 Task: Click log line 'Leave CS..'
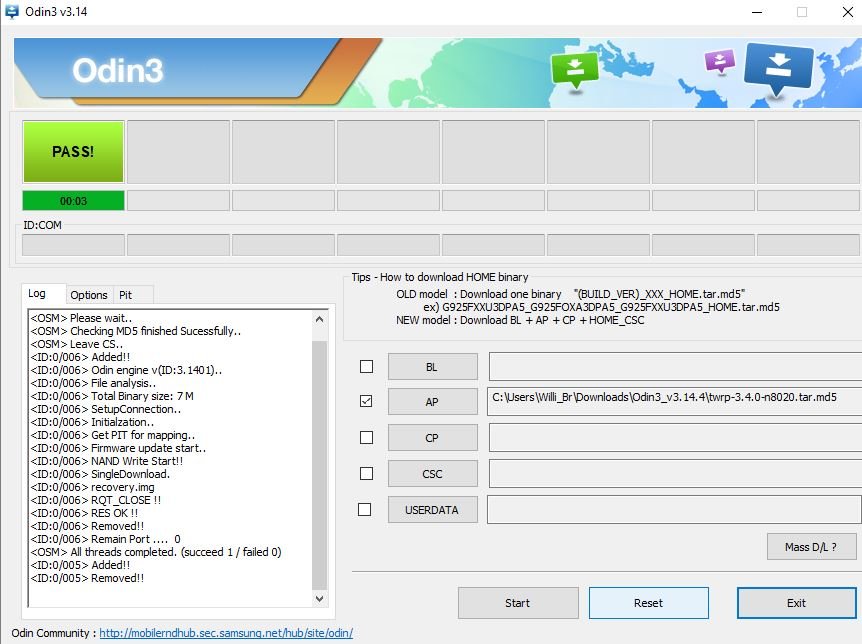point(77,344)
